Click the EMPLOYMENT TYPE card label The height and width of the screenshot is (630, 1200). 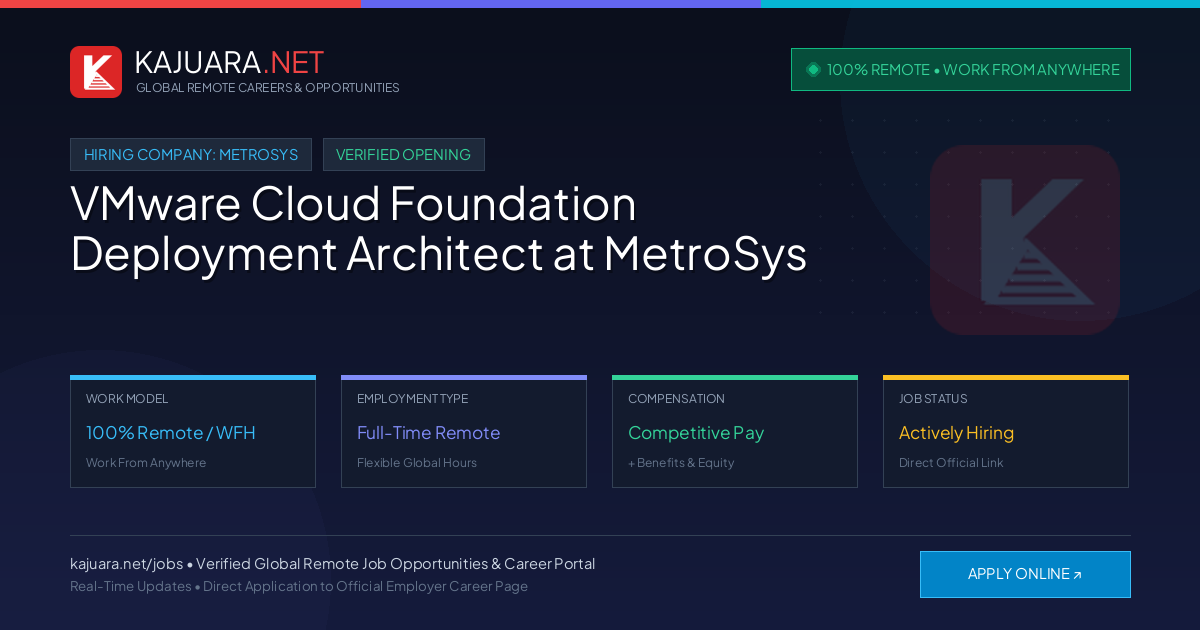point(412,399)
